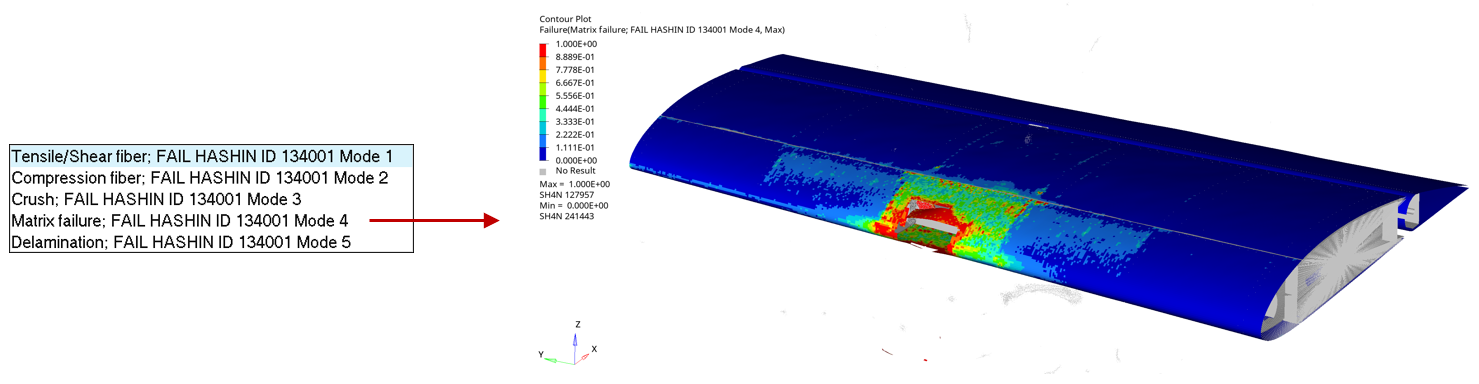Click the dark blue legend color band

point(543,153)
